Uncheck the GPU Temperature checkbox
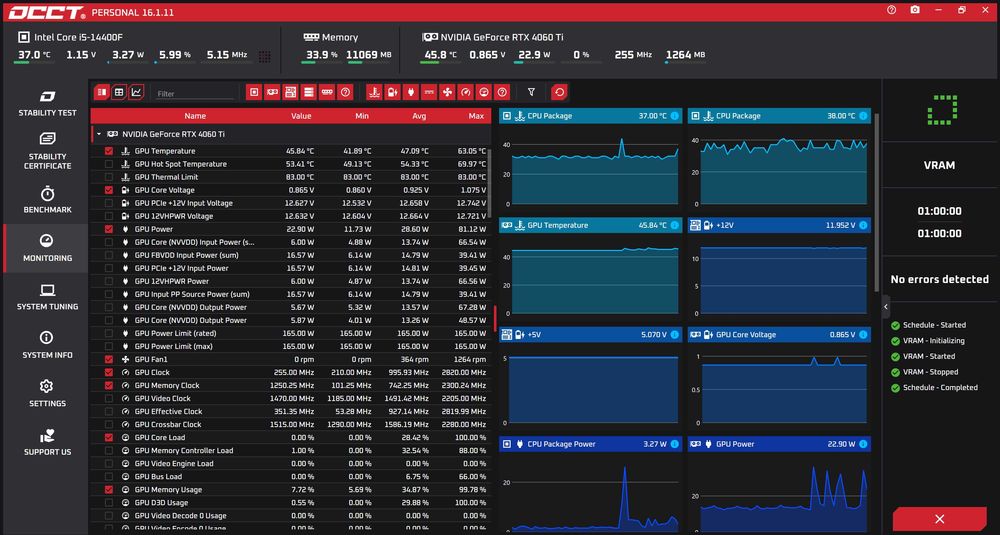 click(x=108, y=151)
